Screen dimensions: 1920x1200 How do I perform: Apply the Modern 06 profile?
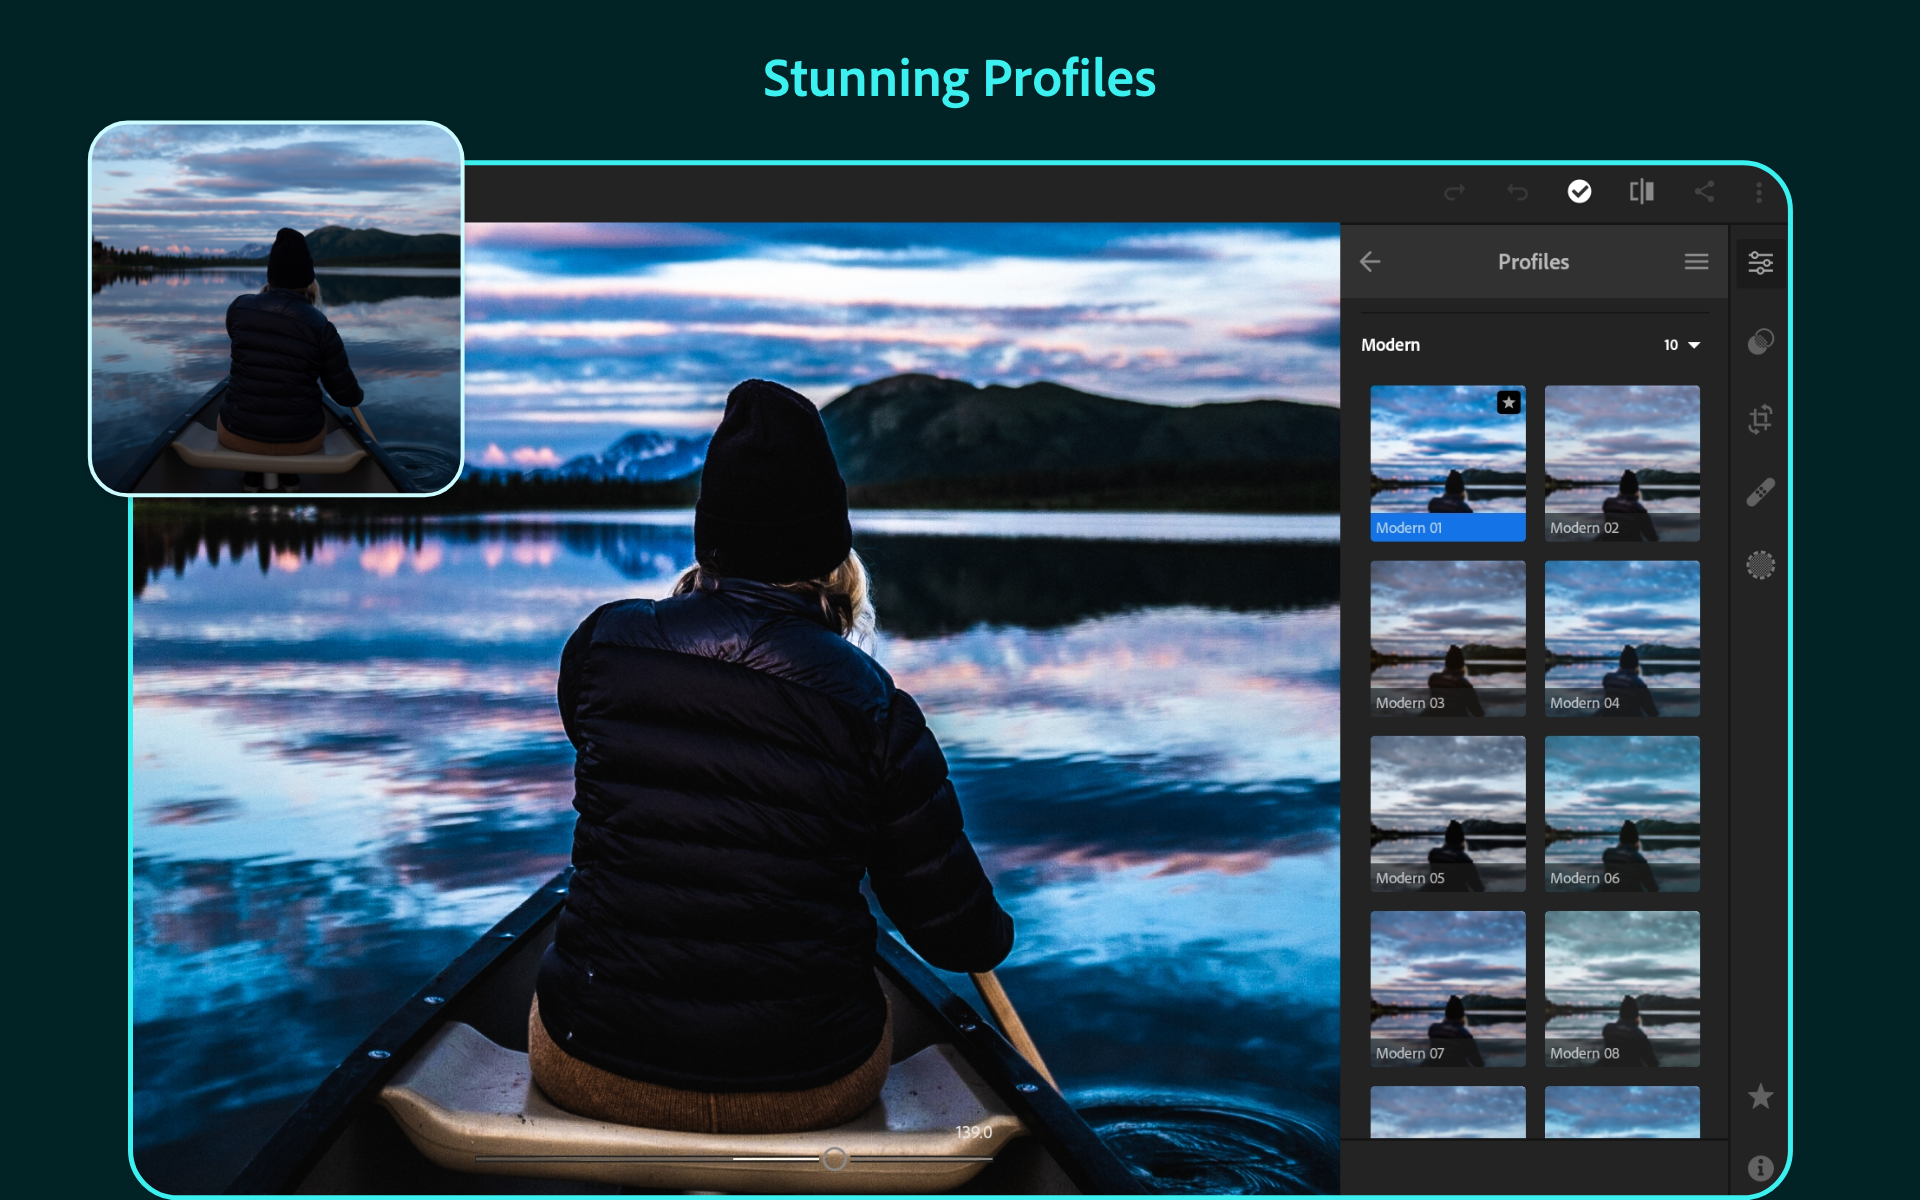pos(1622,813)
